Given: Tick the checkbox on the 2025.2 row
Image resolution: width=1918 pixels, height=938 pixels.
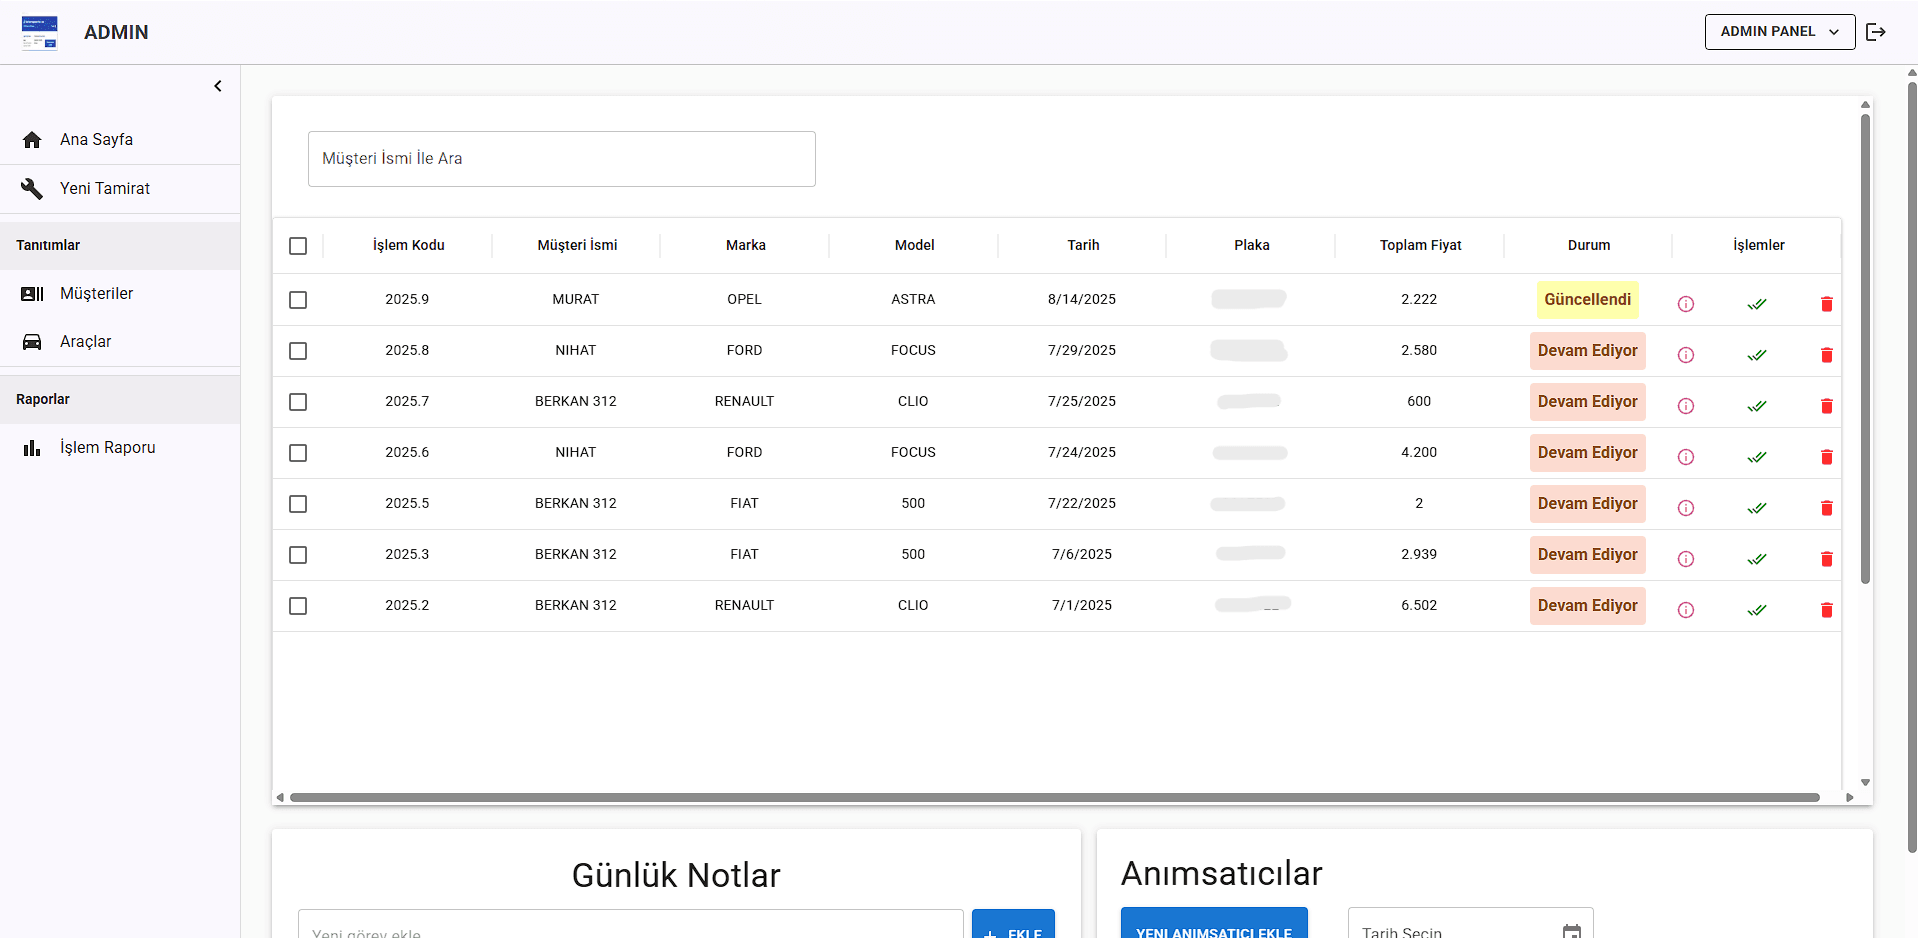Looking at the screenshot, I should coord(298,606).
